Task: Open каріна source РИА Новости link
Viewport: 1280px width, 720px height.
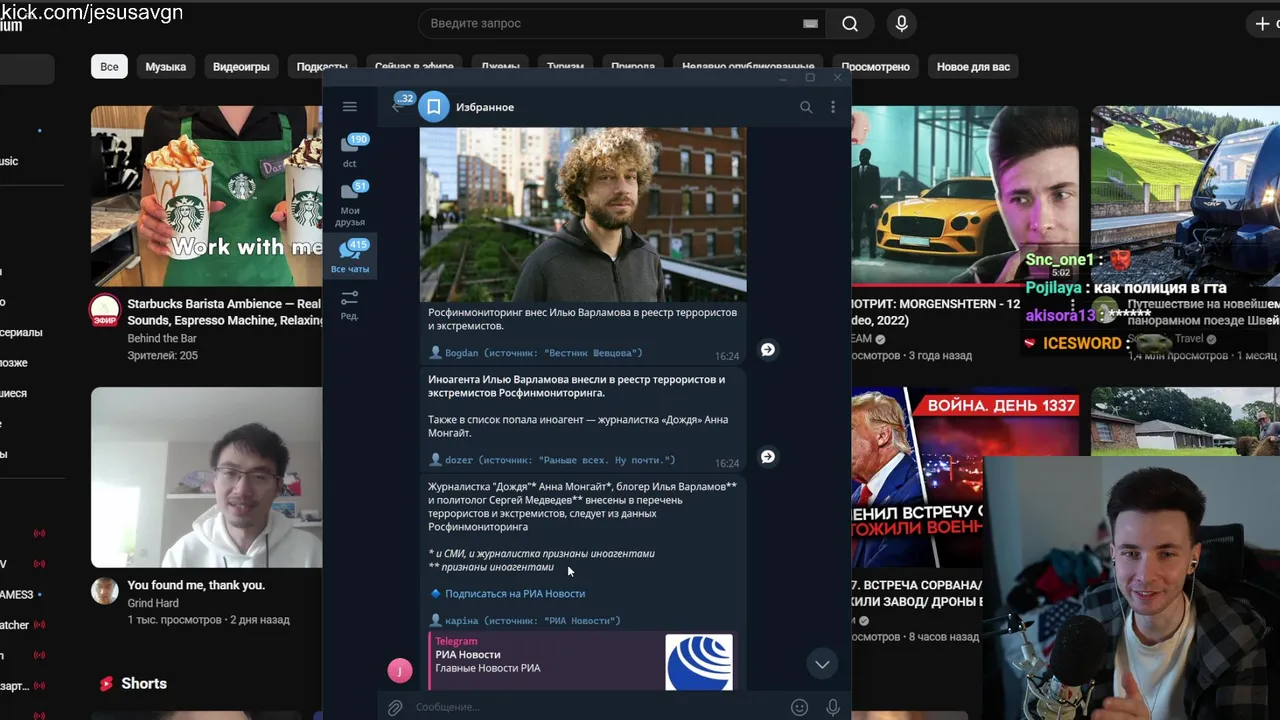Action: [x=533, y=621]
